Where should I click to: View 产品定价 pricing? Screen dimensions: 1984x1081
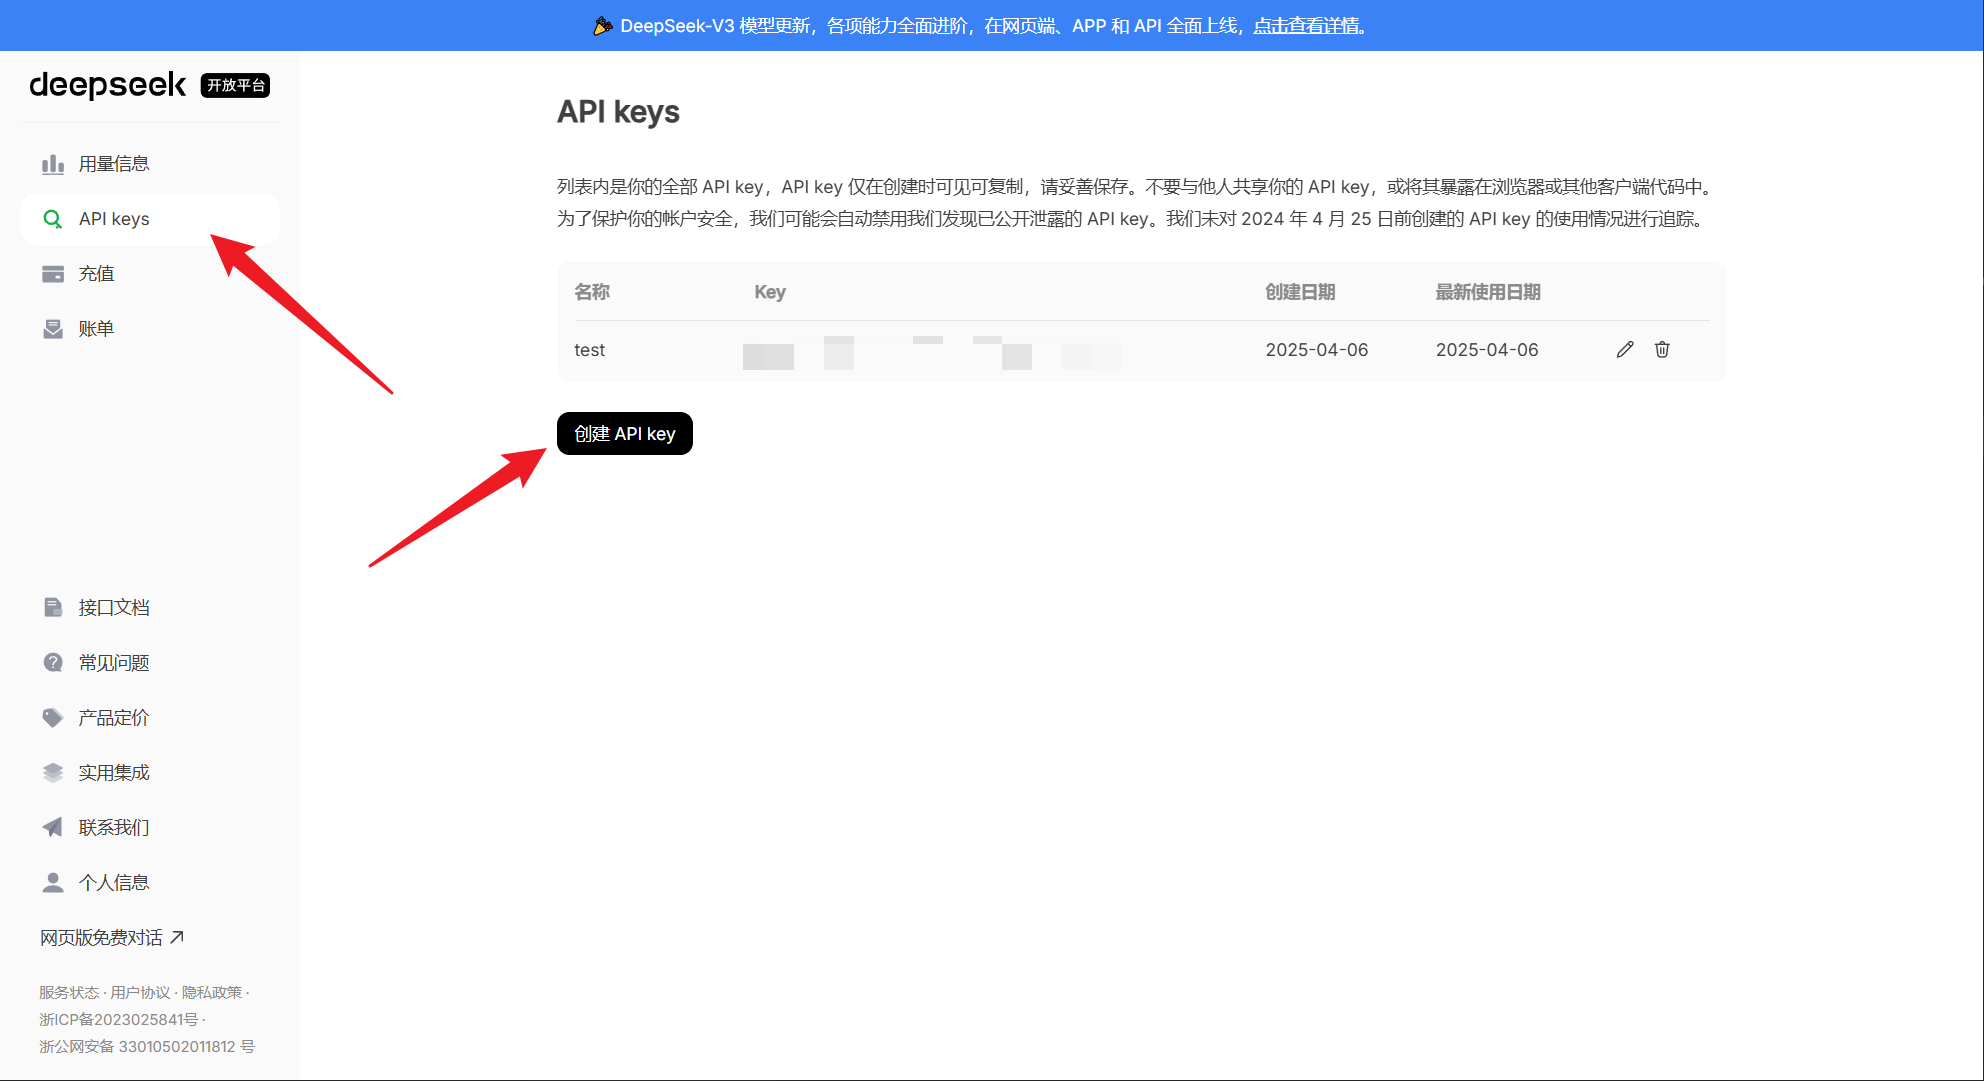tap(150, 718)
